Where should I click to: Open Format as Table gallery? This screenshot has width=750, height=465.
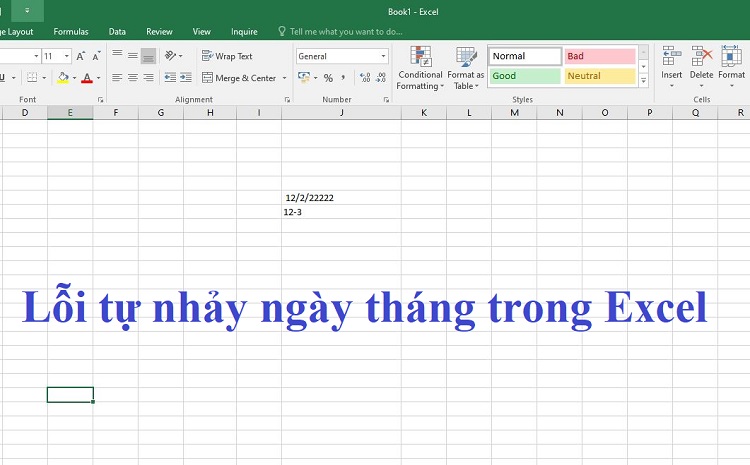click(466, 68)
